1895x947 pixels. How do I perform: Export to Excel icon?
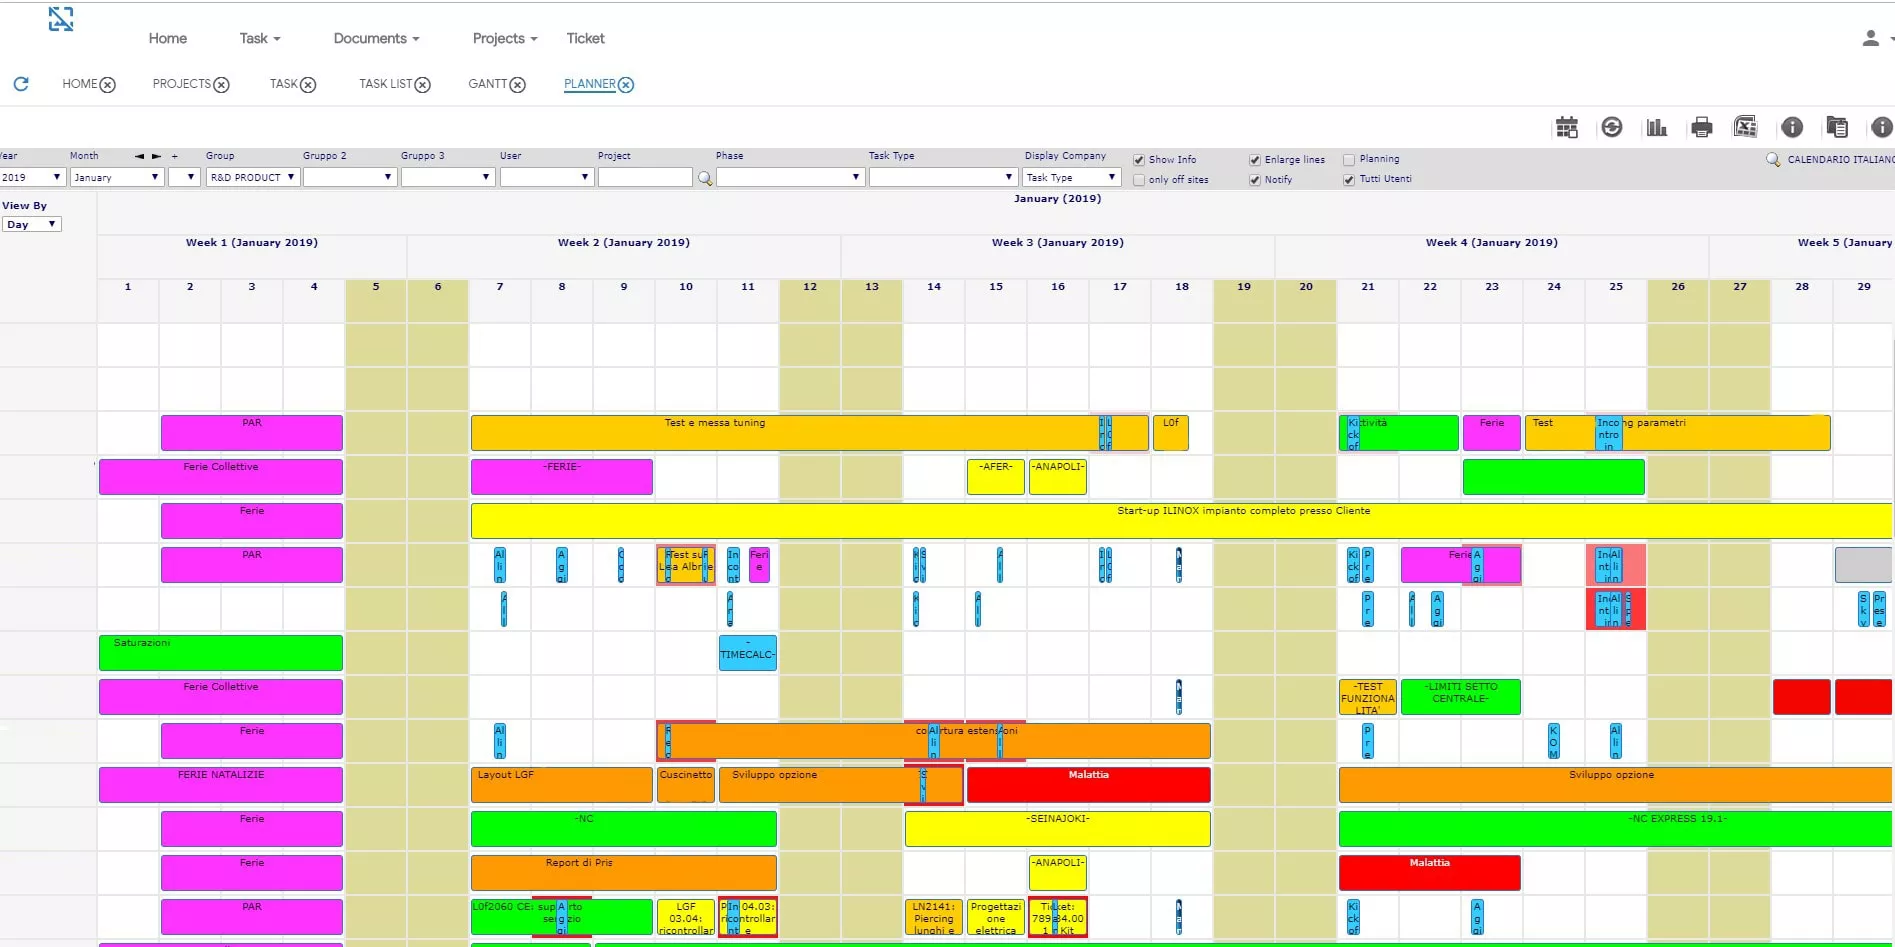pos(1746,127)
